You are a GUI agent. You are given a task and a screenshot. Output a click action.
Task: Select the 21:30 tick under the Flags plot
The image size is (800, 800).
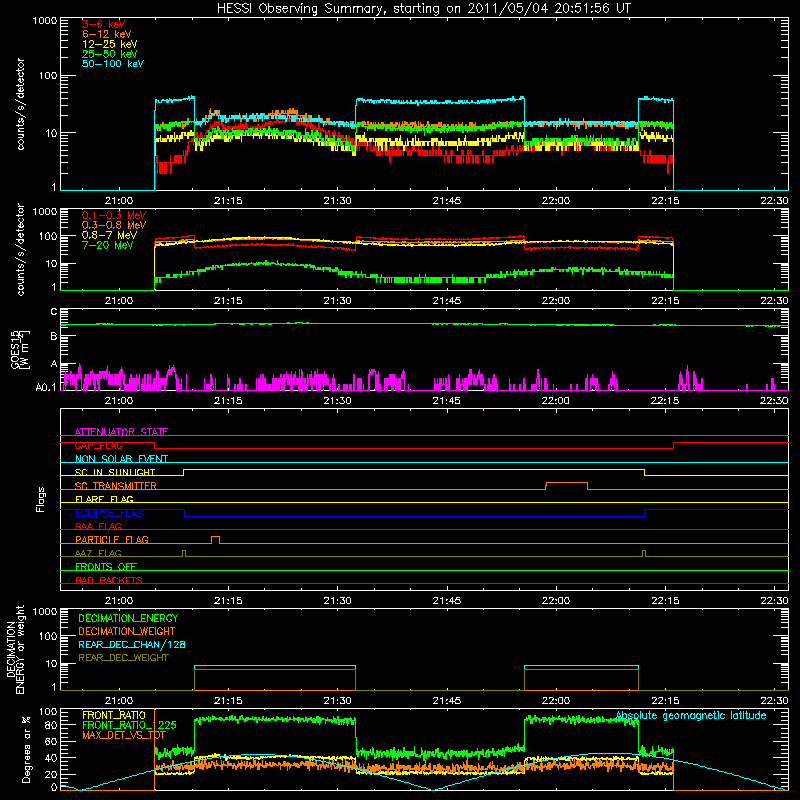coord(337,601)
